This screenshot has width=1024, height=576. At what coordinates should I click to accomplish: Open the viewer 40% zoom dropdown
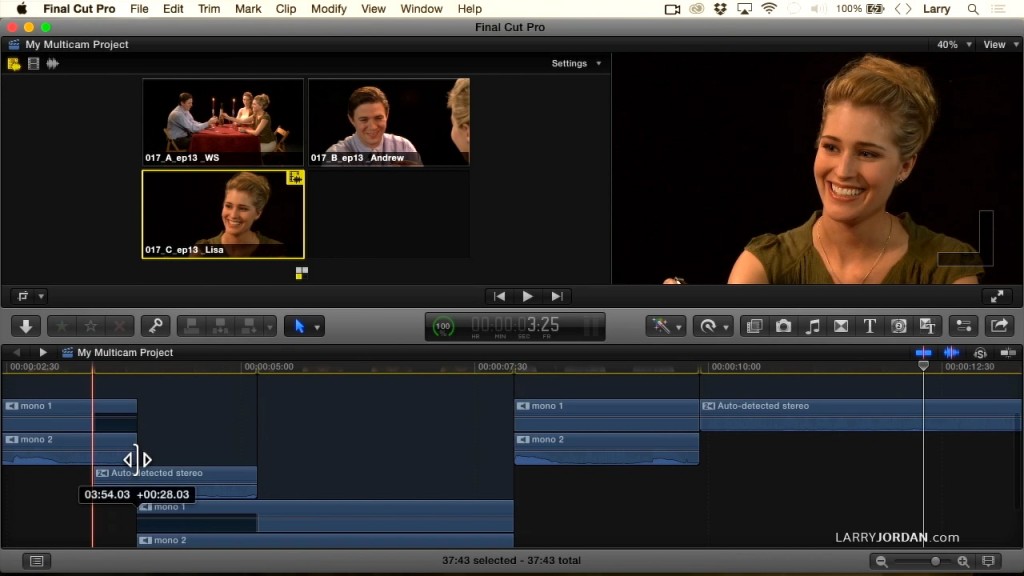[x=952, y=45]
